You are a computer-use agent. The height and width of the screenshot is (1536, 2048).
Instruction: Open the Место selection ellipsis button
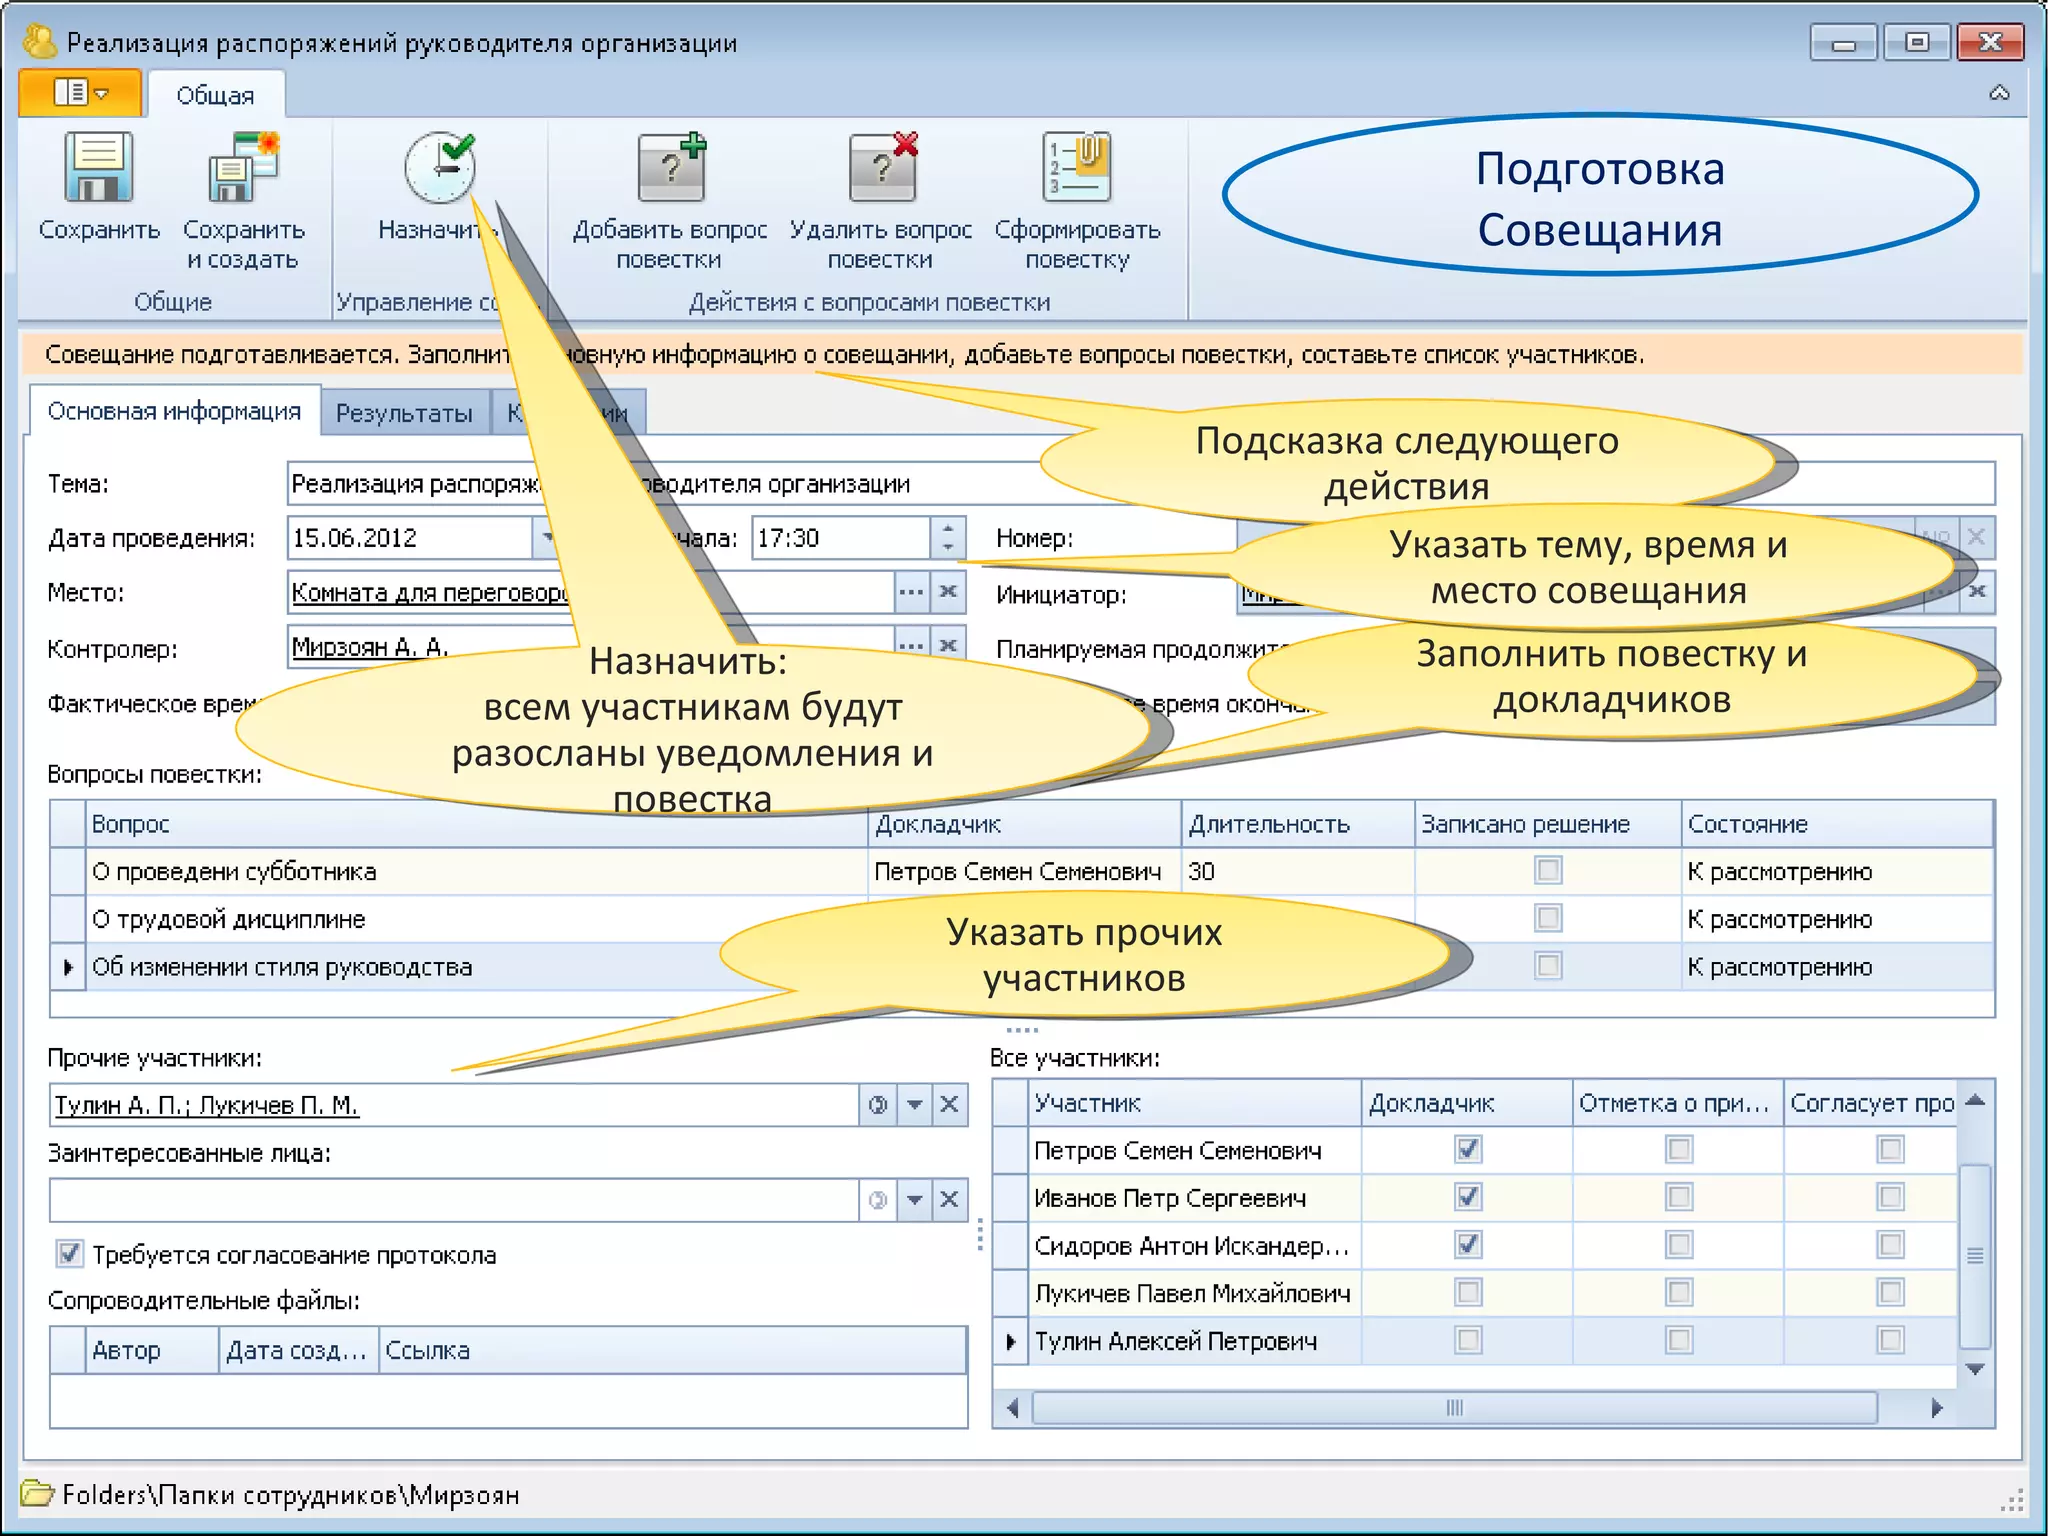click(910, 592)
